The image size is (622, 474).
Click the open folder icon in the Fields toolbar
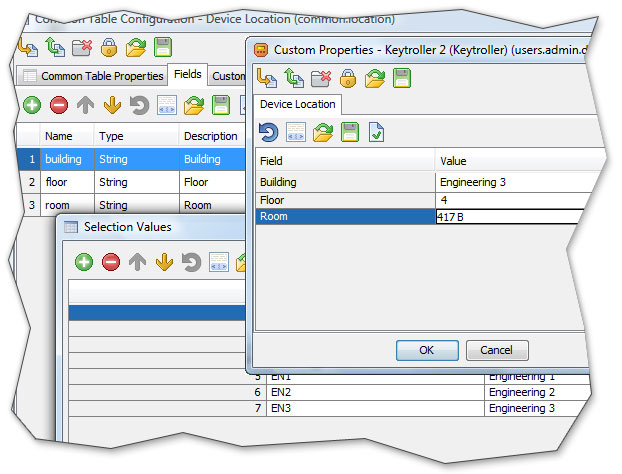coord(194,105)
